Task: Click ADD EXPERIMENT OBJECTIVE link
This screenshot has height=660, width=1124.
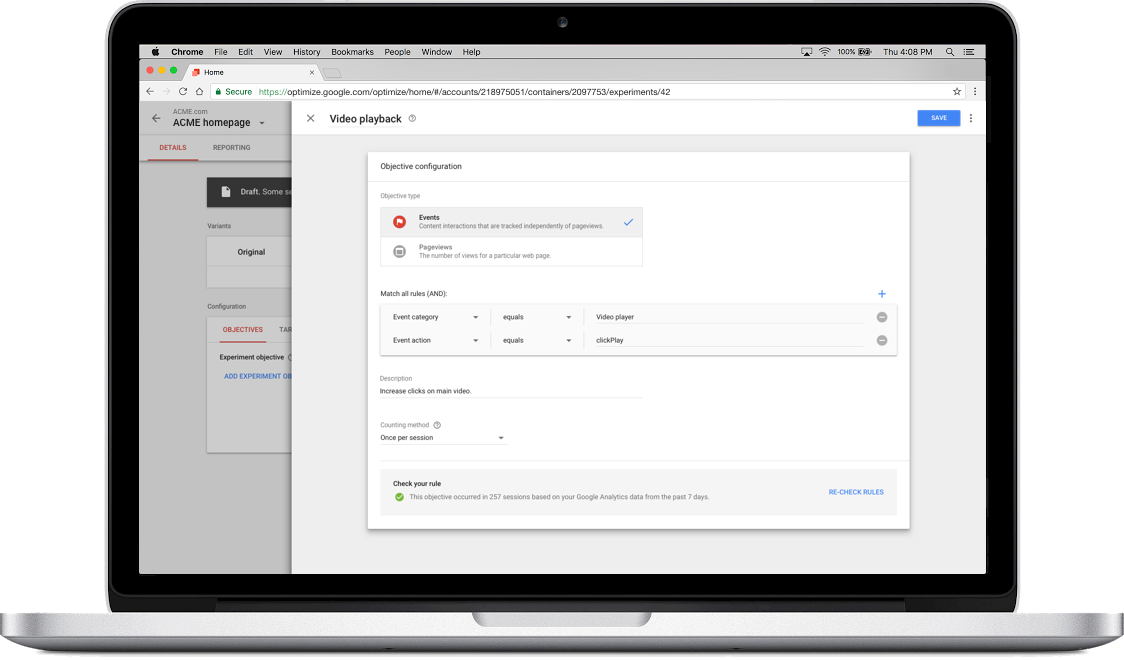Action: pos(257,376)
